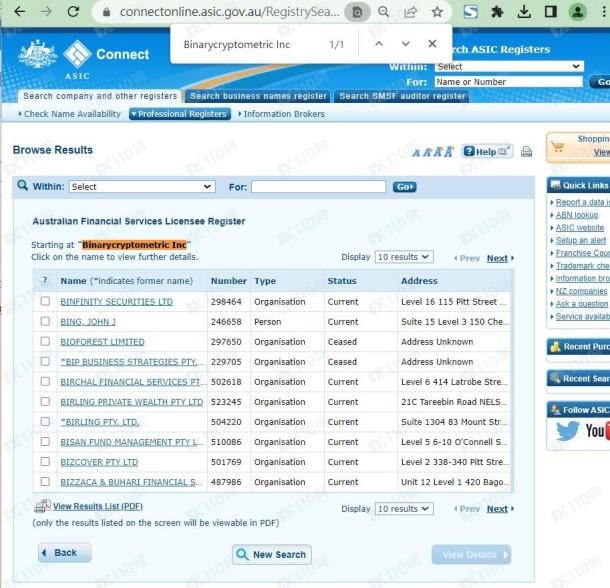This screenshot has height=588, width=610.
Task: Open BINFINITY SECURITIES LTD details link
Action: [117, 302]
